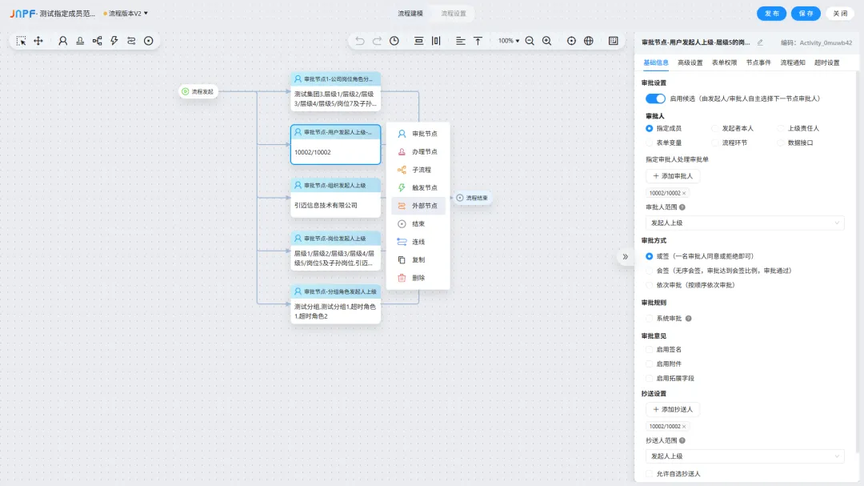
Task: Switch to 流程设置 top tab
Action: (453, 13)
